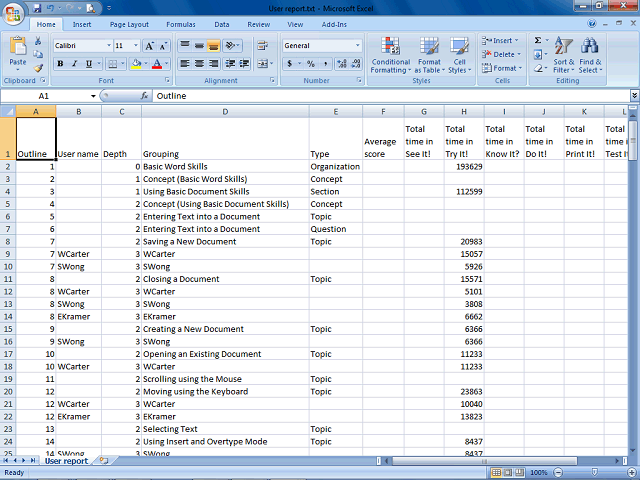Click the Delete cells button
Viewport: 640px width, 480px height.
click(501, 54)
